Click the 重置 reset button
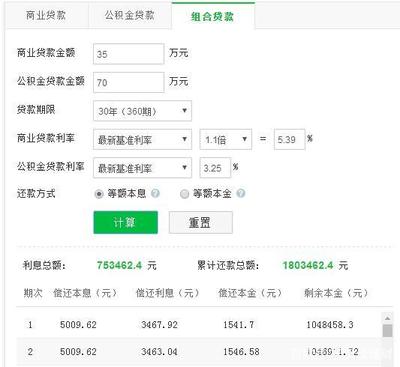This screenshot has width=400, height=367. (x=200, y=222)
